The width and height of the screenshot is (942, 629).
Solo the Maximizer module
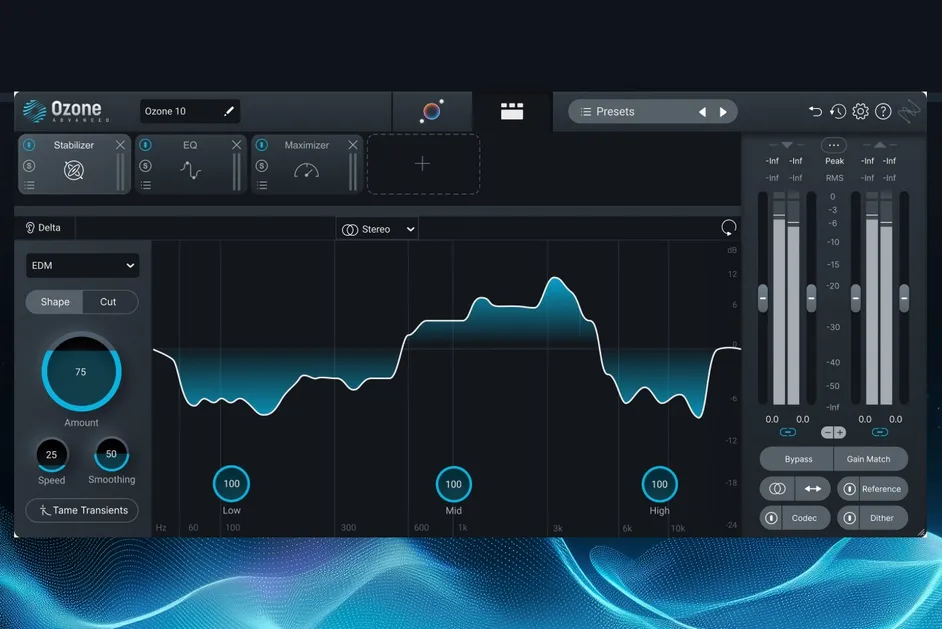(262, 166)
